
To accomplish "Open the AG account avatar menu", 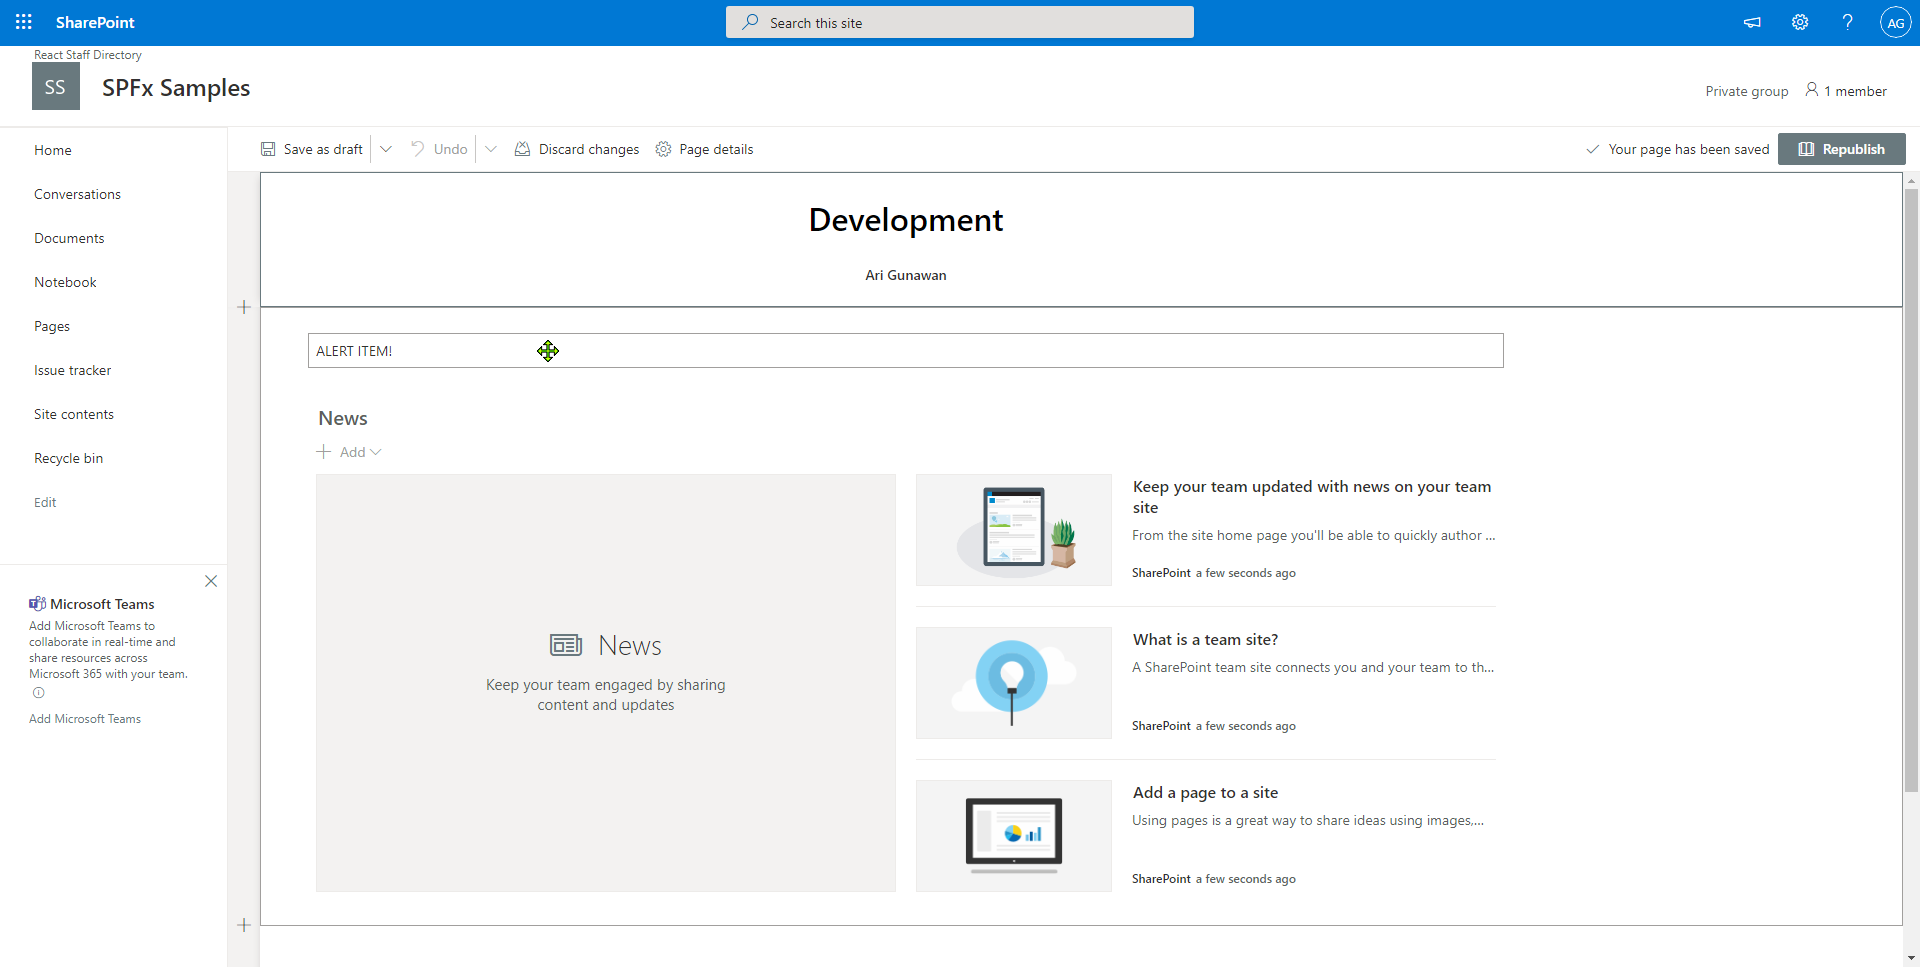I will pyautogui.click(x=1896, y=22).
